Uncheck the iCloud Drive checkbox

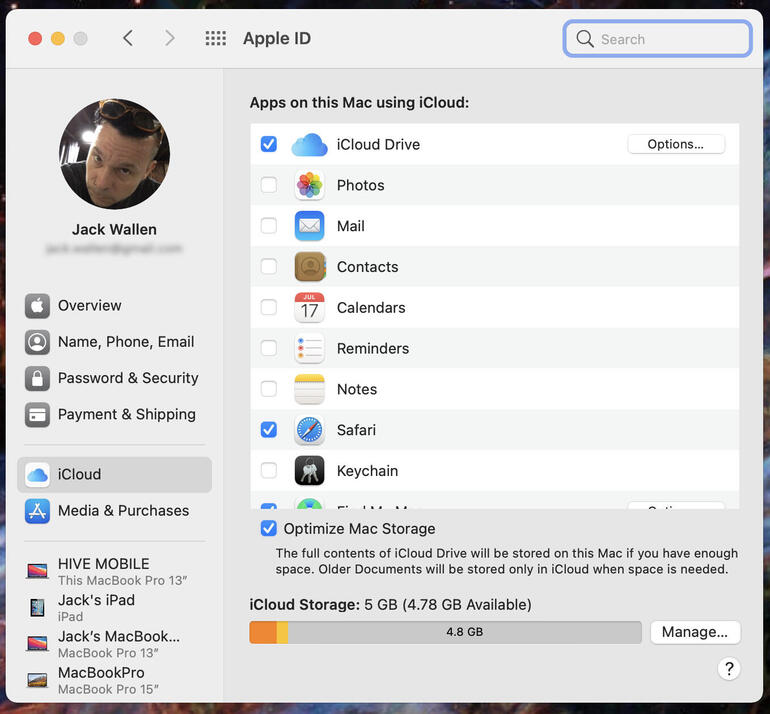point(269,144)
